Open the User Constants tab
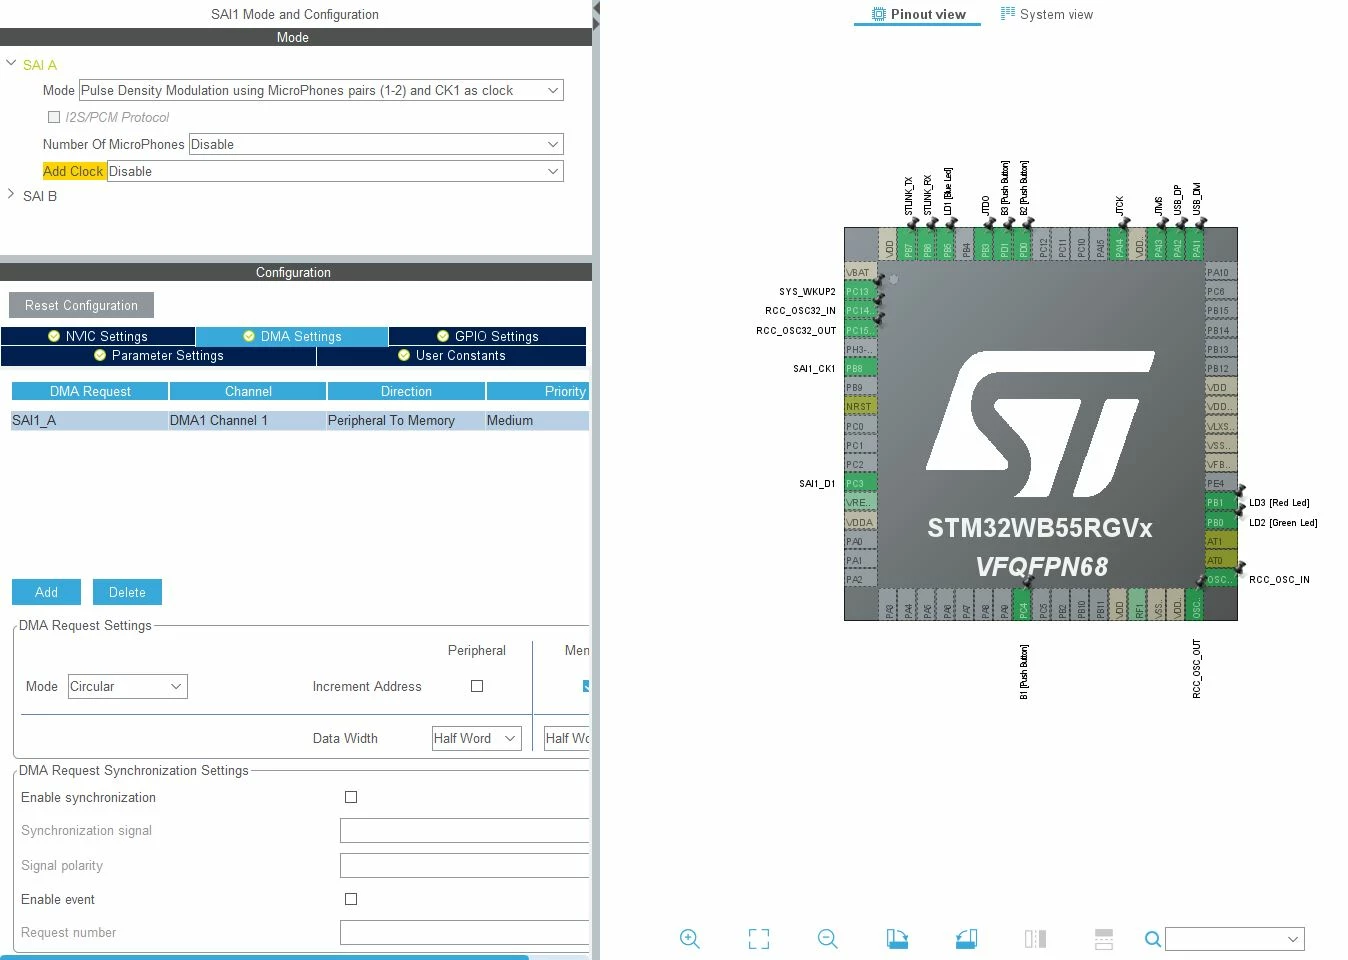This screenshot has height=960, width=1348. [x=451, y=355]
